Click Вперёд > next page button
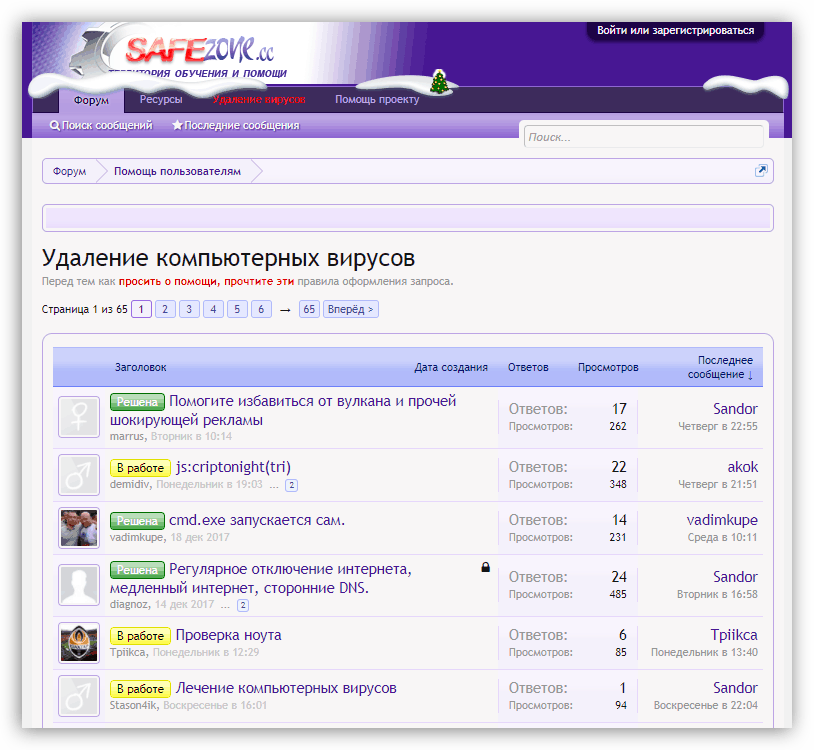Image resolution: width=814 pixels, height=750 pixels. (x=350, y=309)
